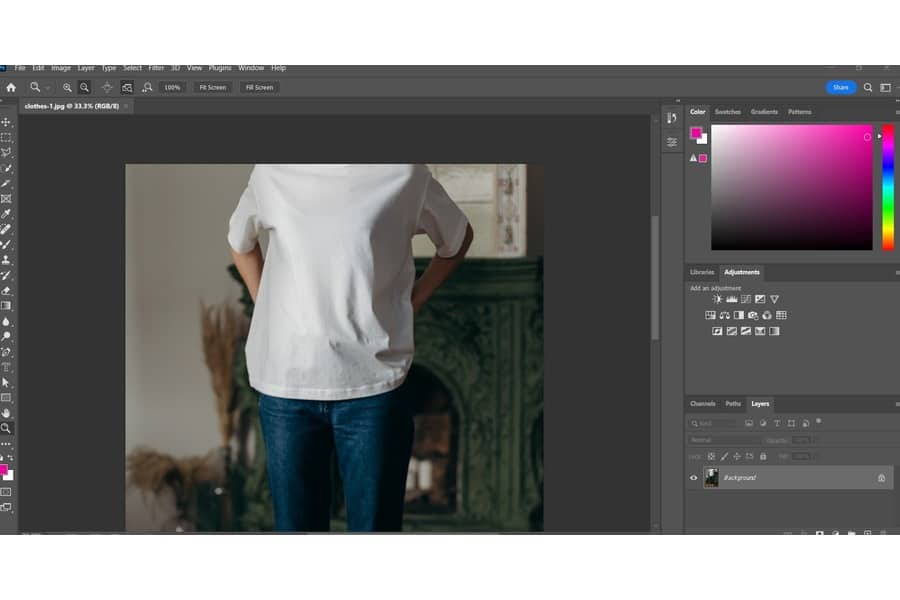Select the Frame tool
Viewport: 900px width, 600px height.
6,199
